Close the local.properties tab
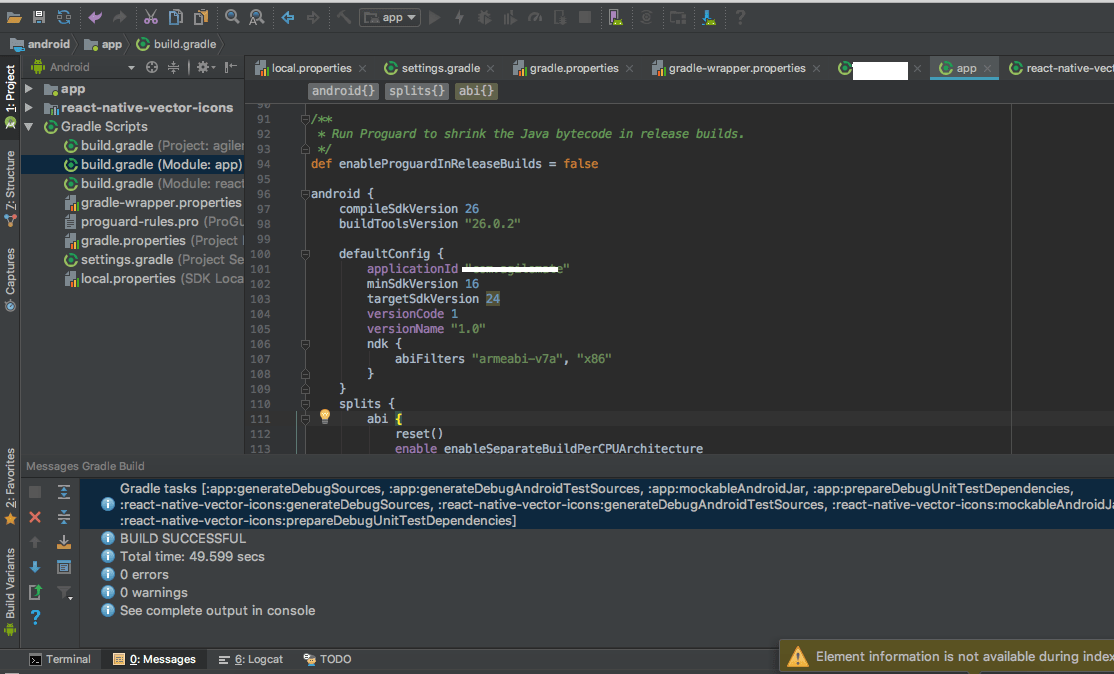Screen dimensions: 1114x674 tap(362, 69)
